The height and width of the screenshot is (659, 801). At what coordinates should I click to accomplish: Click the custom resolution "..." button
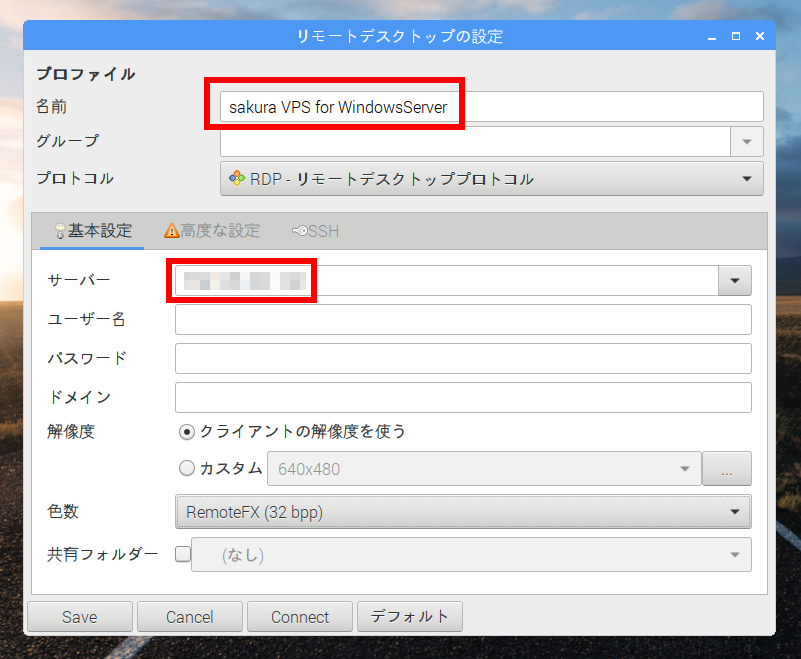coord(726,469)
